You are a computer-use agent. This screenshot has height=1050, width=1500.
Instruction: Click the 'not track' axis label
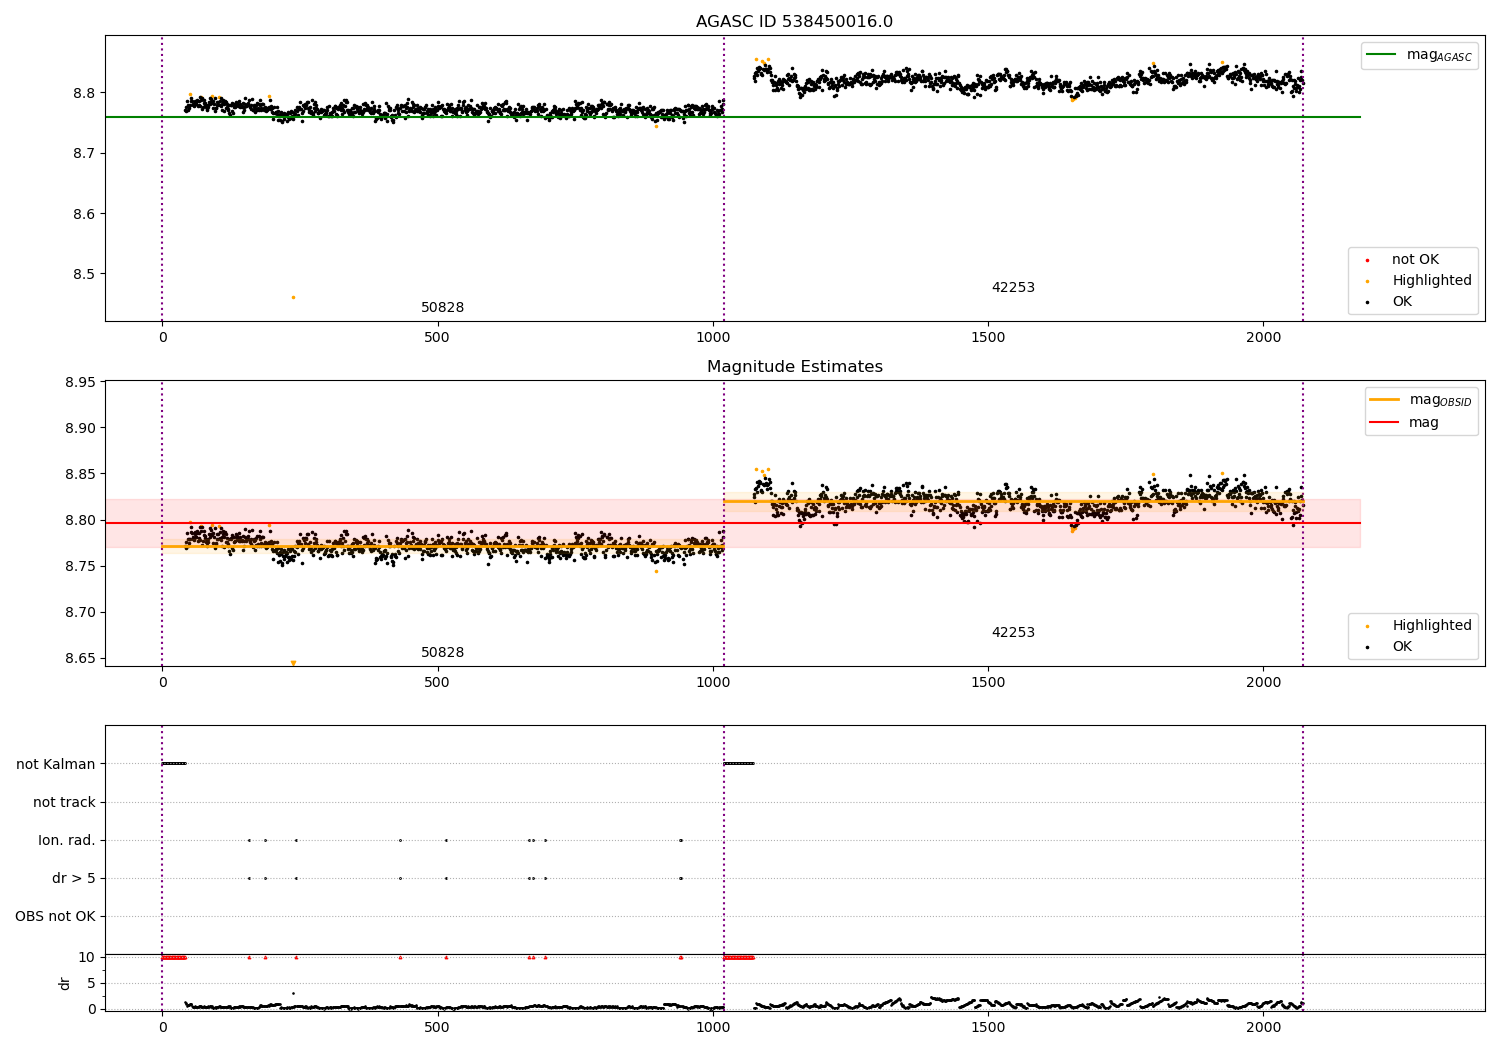[64, 802]
